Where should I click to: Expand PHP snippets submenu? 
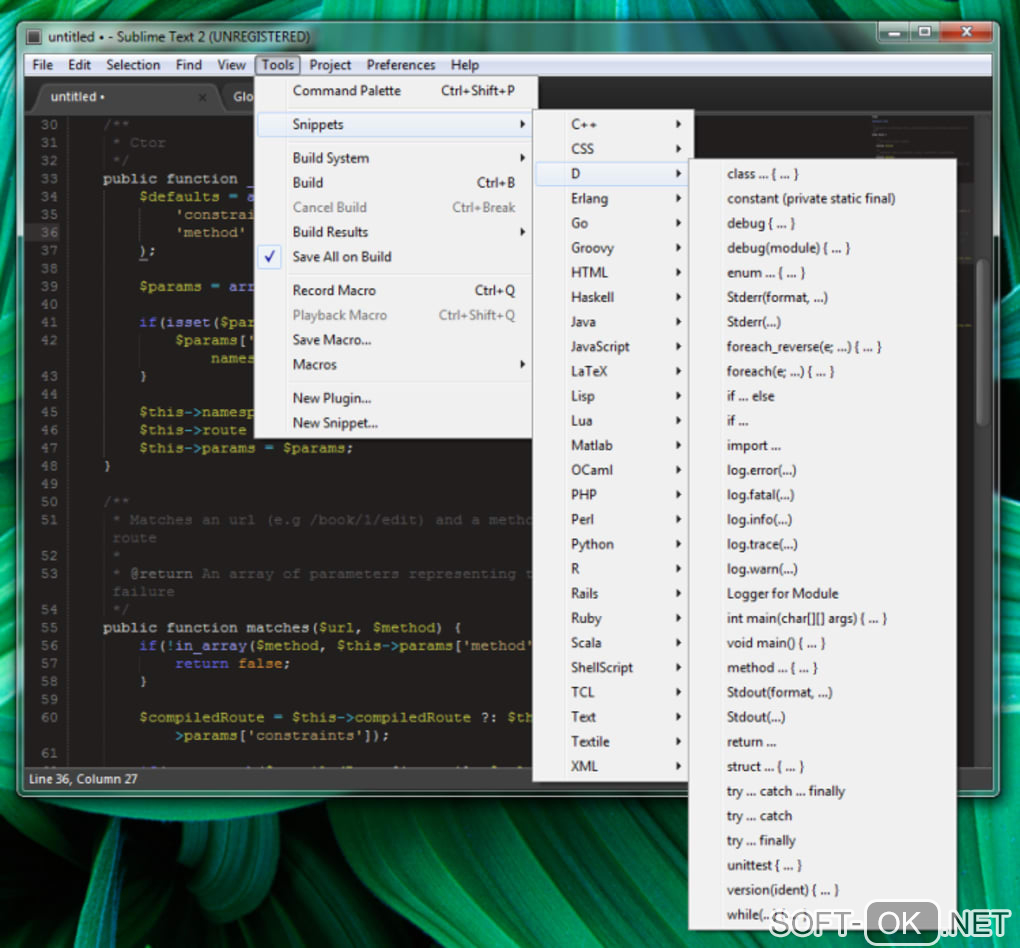point(613,495)
